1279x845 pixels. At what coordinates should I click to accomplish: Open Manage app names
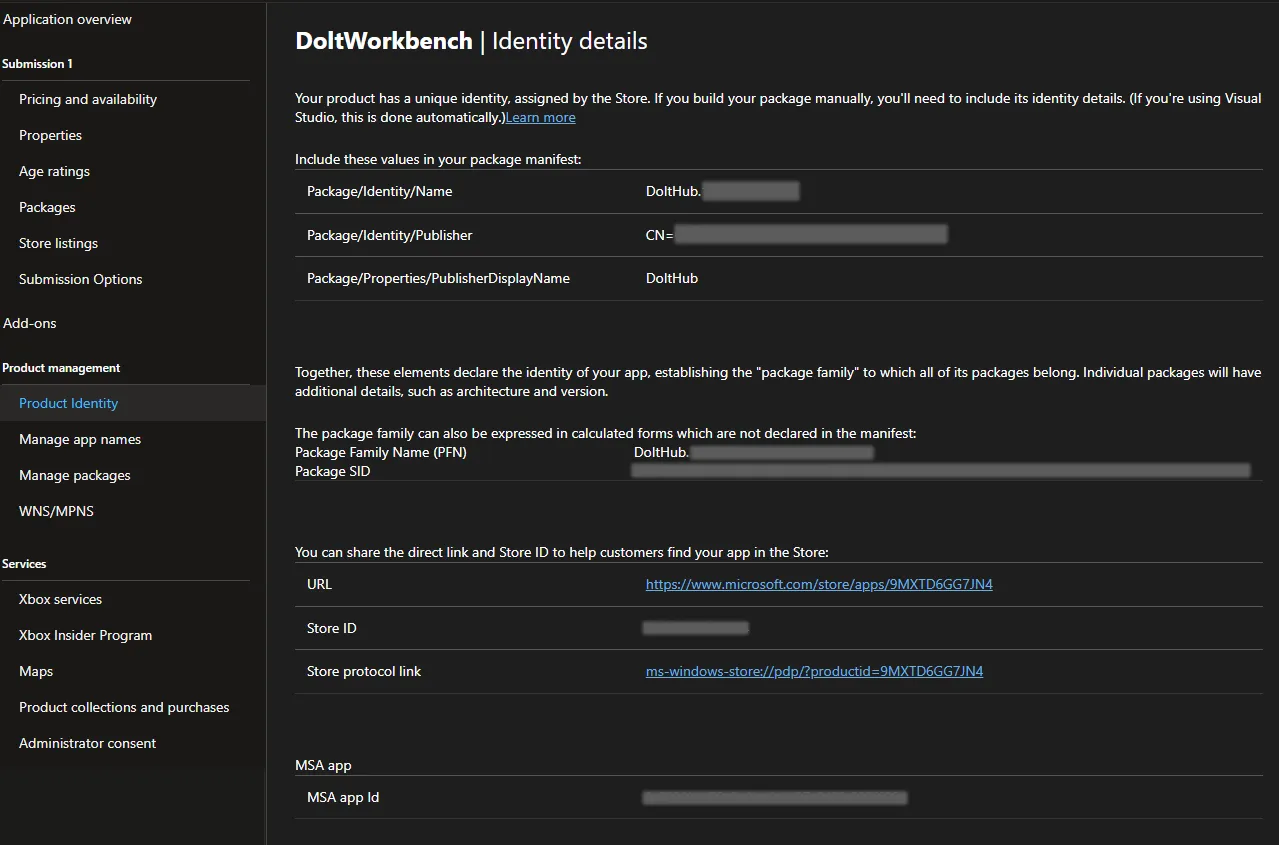coord(80,439)
